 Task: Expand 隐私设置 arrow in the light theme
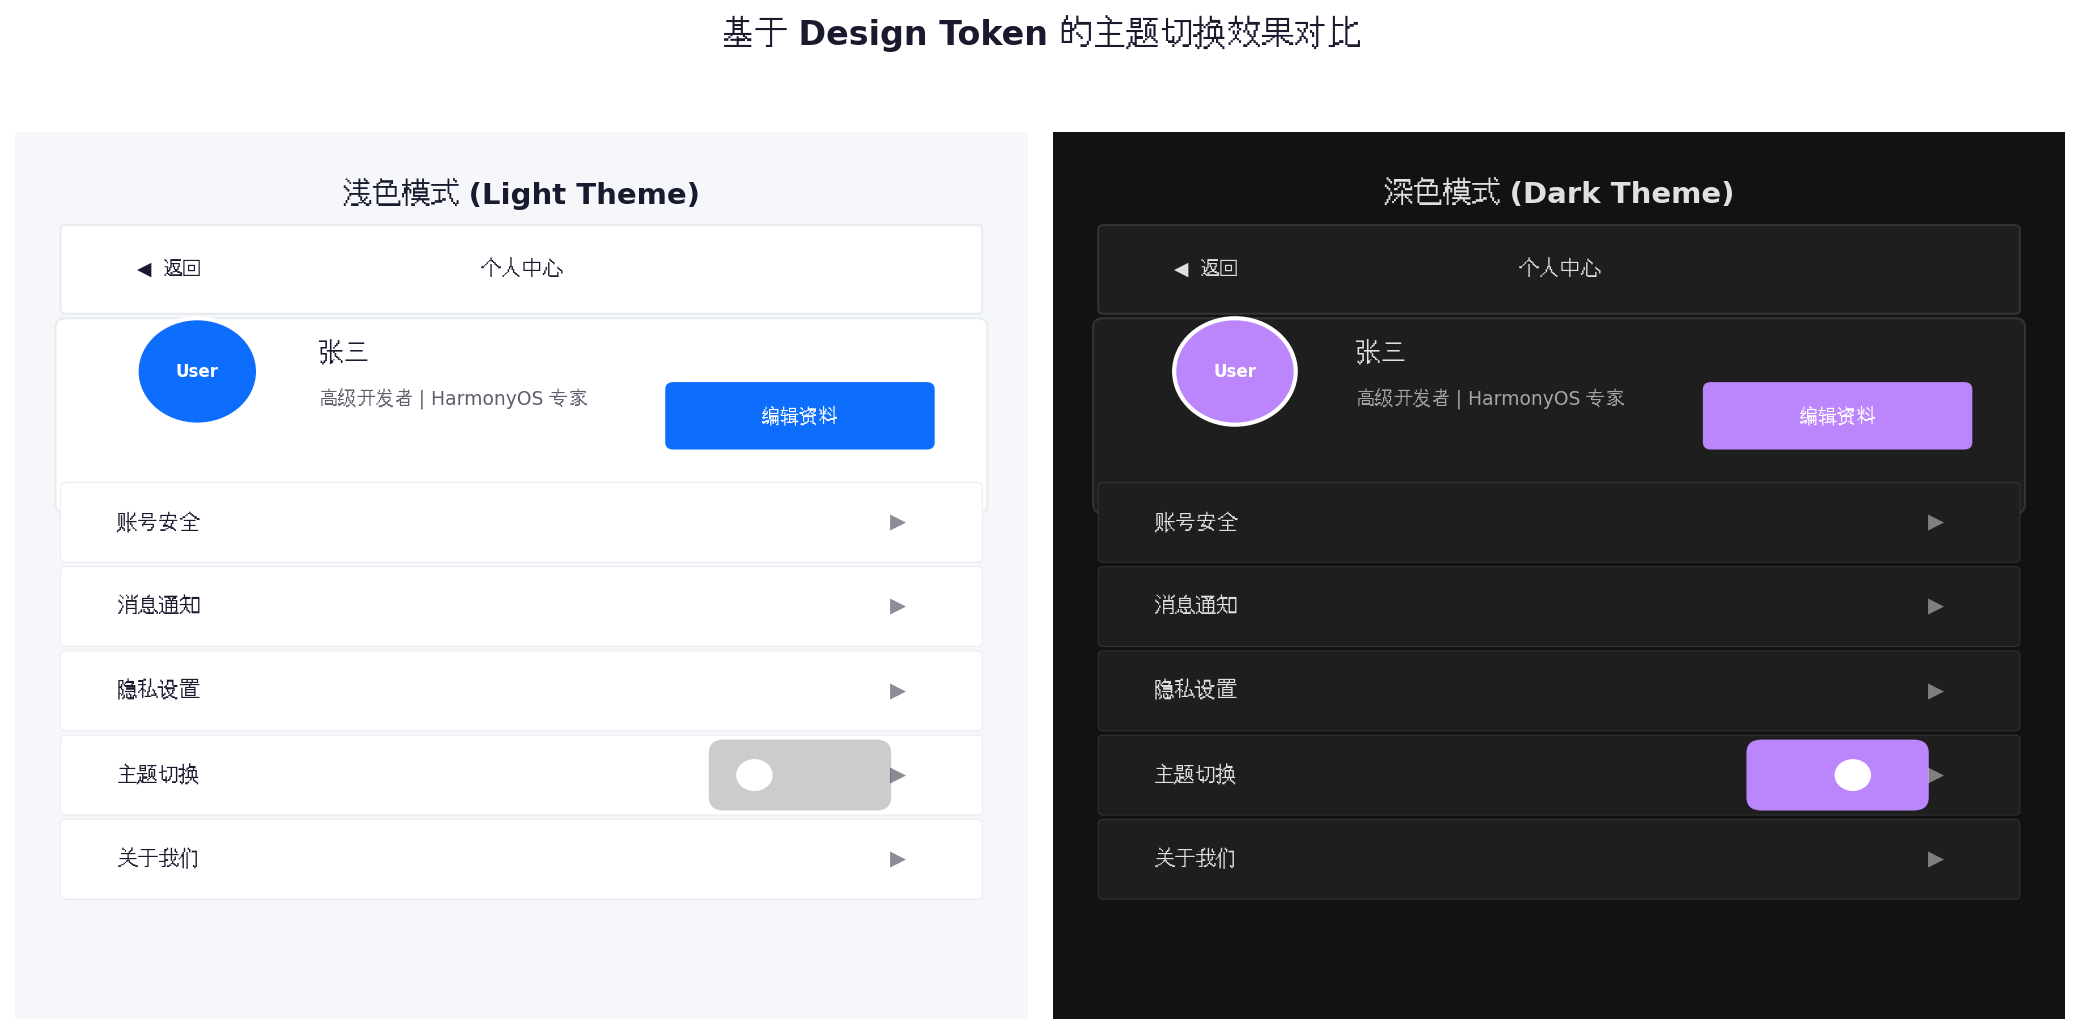tap(897, 691)
